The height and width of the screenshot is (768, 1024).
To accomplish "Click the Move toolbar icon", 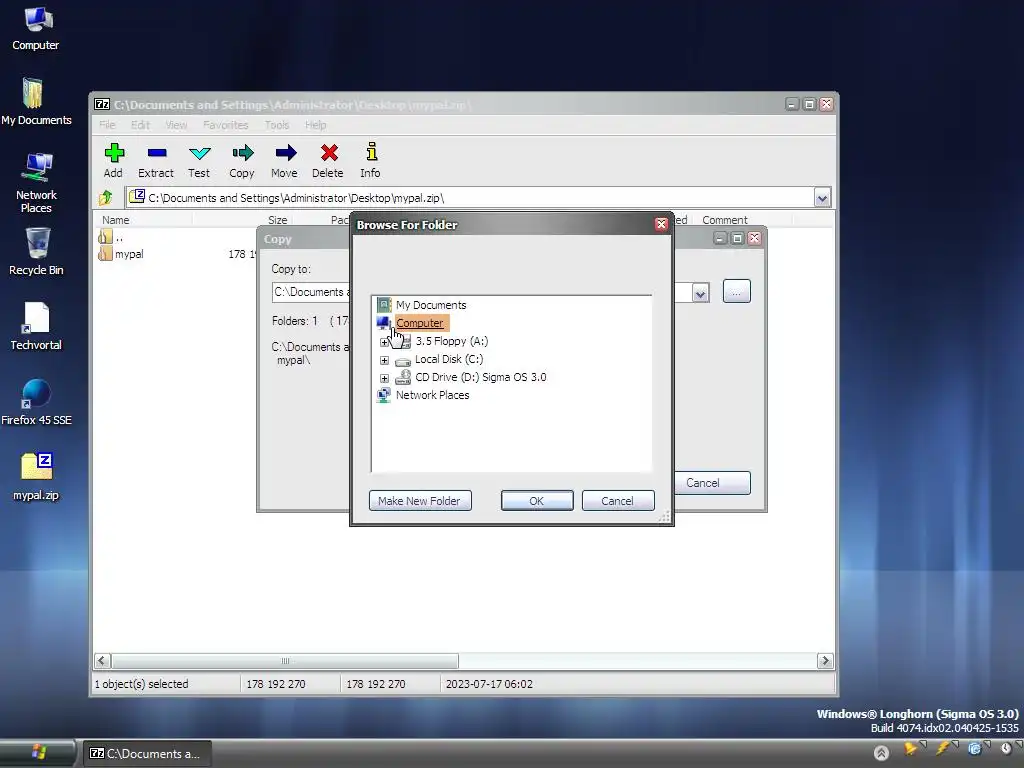I will (285, 153).
